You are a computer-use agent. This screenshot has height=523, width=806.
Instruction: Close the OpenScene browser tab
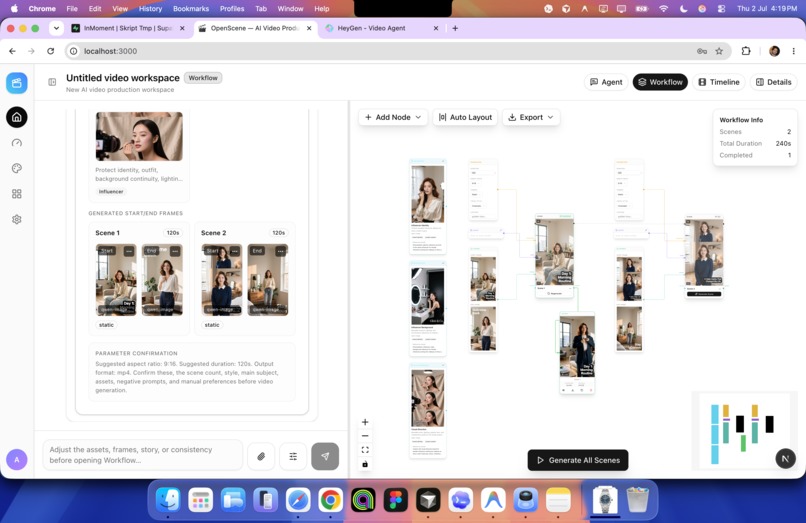[309, 28]
